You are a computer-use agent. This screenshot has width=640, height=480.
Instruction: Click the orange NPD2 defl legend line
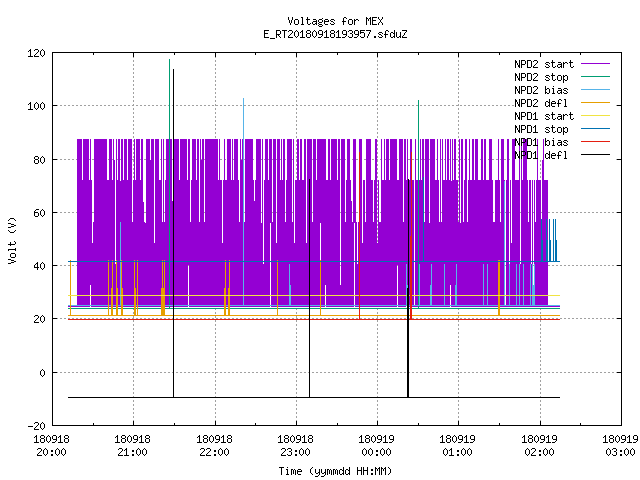tap(595, 103)
